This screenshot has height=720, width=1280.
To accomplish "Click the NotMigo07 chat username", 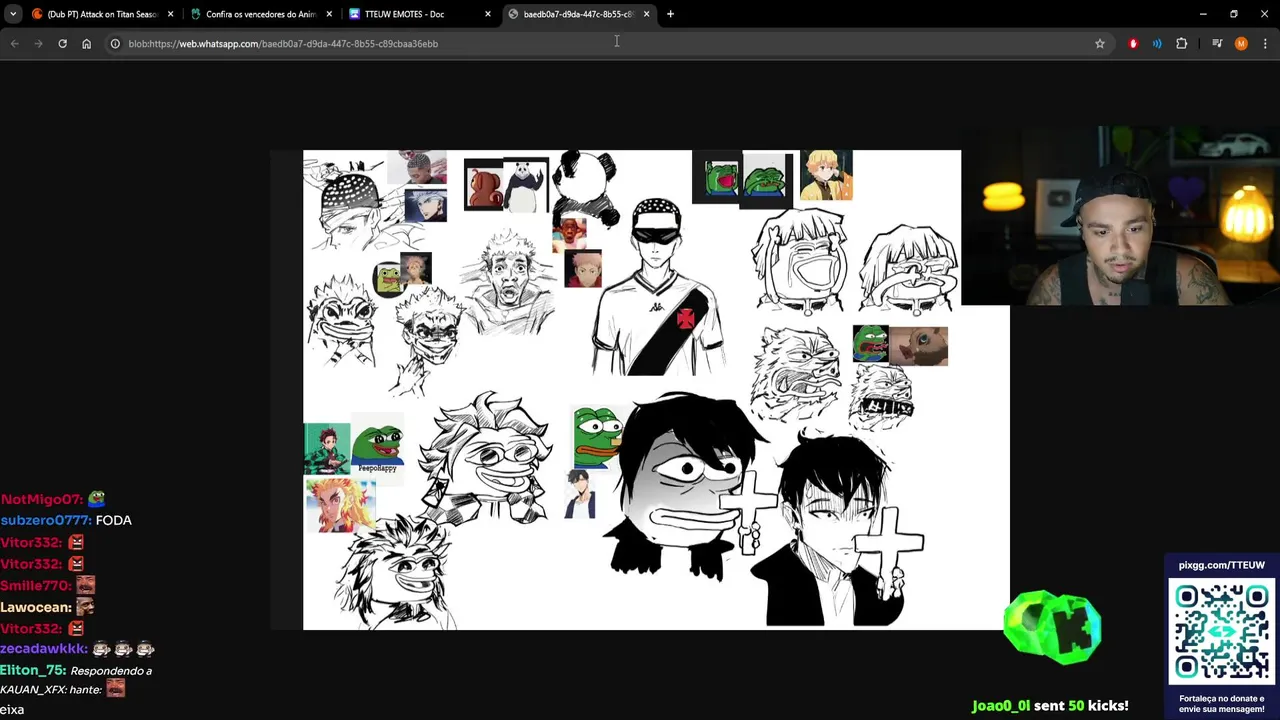I will [x=42, y=499].
